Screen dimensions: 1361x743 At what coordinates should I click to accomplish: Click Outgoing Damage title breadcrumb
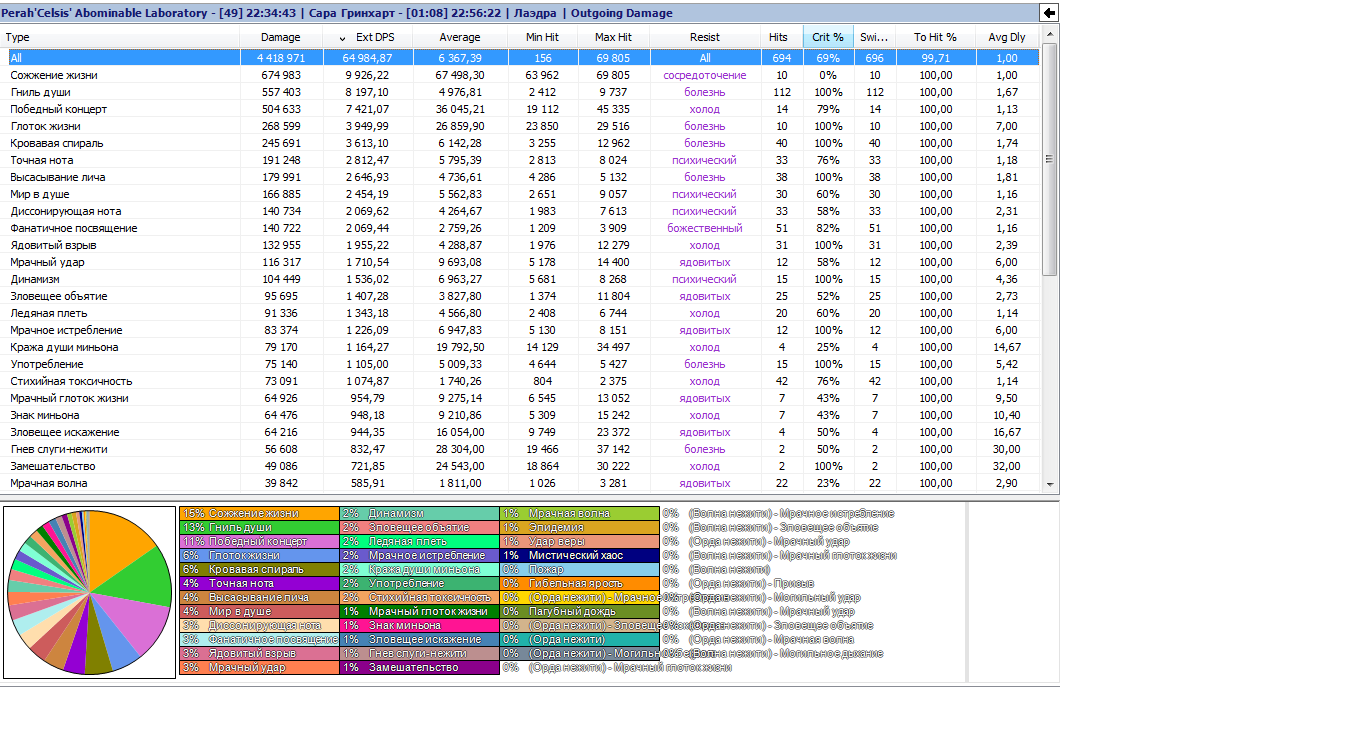(621, 13)
